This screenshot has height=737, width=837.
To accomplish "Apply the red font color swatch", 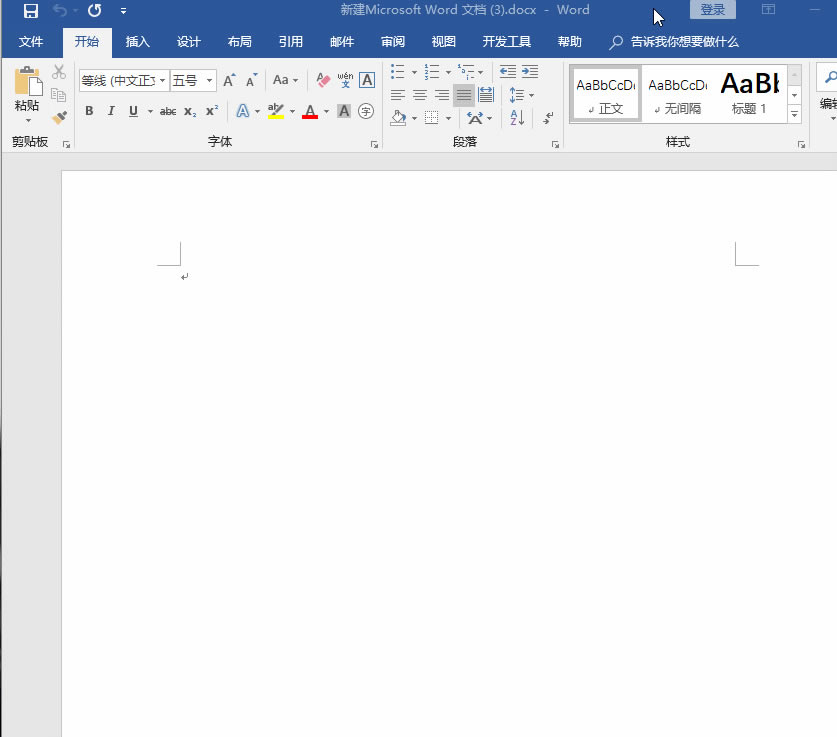I will tap(310, 111).
